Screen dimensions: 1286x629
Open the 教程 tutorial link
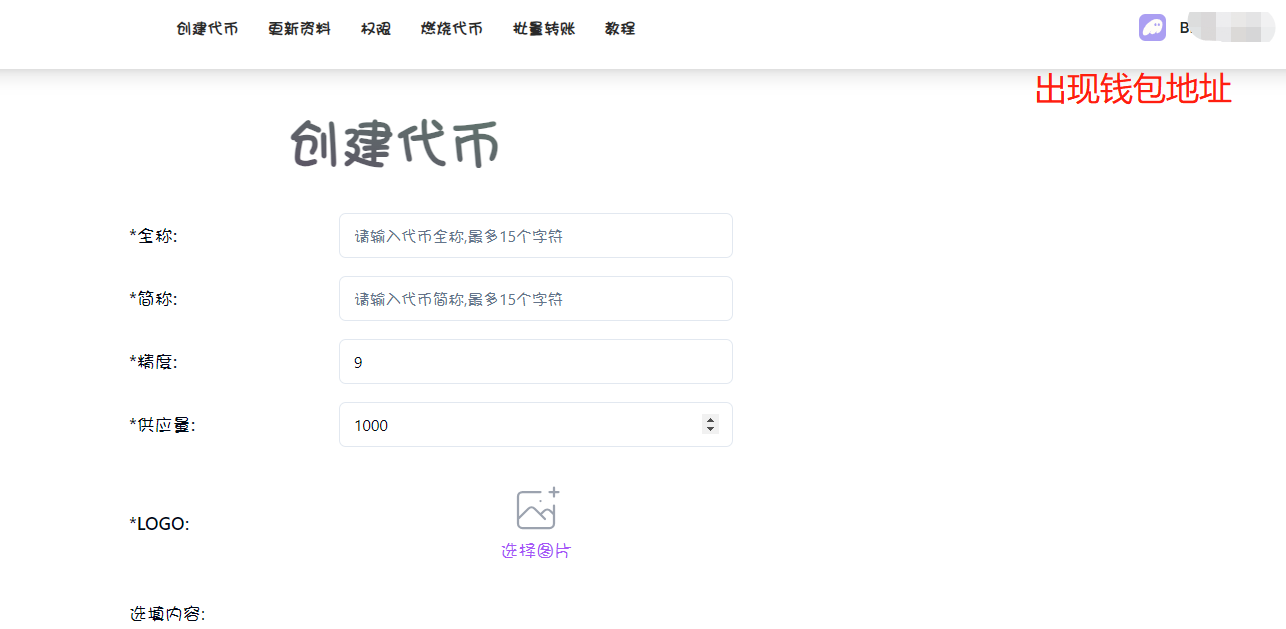click(620, 29)
